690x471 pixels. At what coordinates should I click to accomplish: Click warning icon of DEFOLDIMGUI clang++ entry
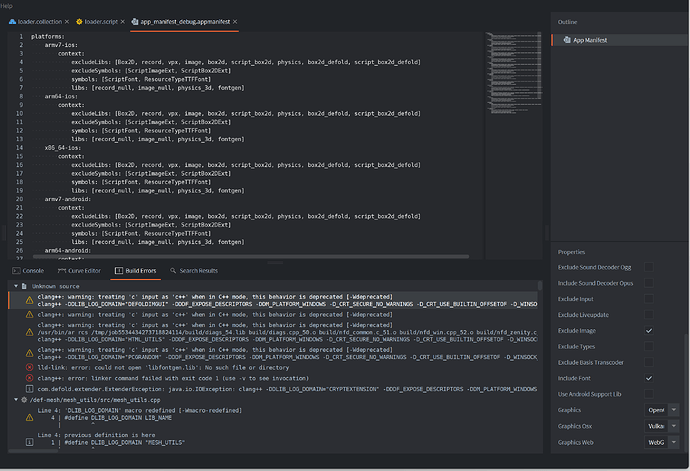coord(29,300)
